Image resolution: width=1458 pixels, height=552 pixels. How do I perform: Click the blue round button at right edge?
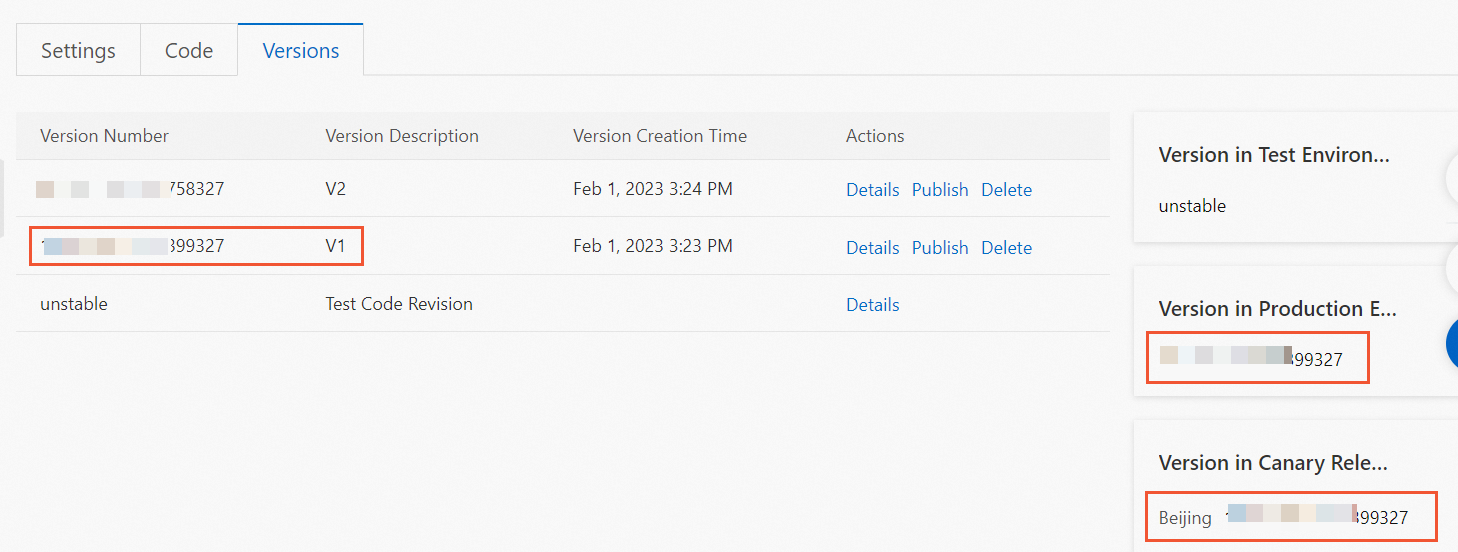click(1452, 344)
